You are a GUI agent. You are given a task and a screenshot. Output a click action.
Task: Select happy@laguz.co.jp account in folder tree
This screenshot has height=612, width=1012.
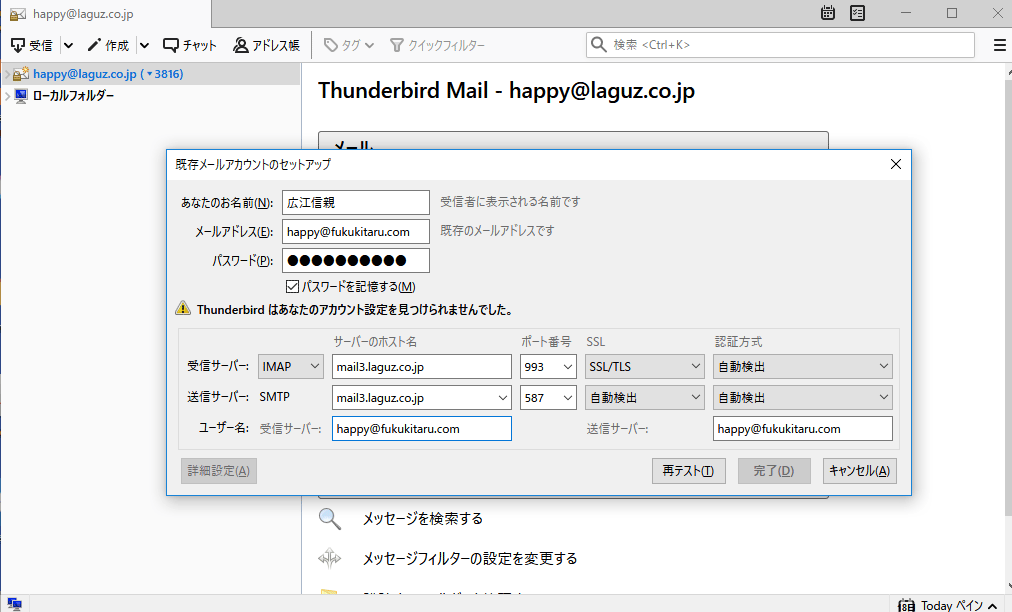coord(108,74)
